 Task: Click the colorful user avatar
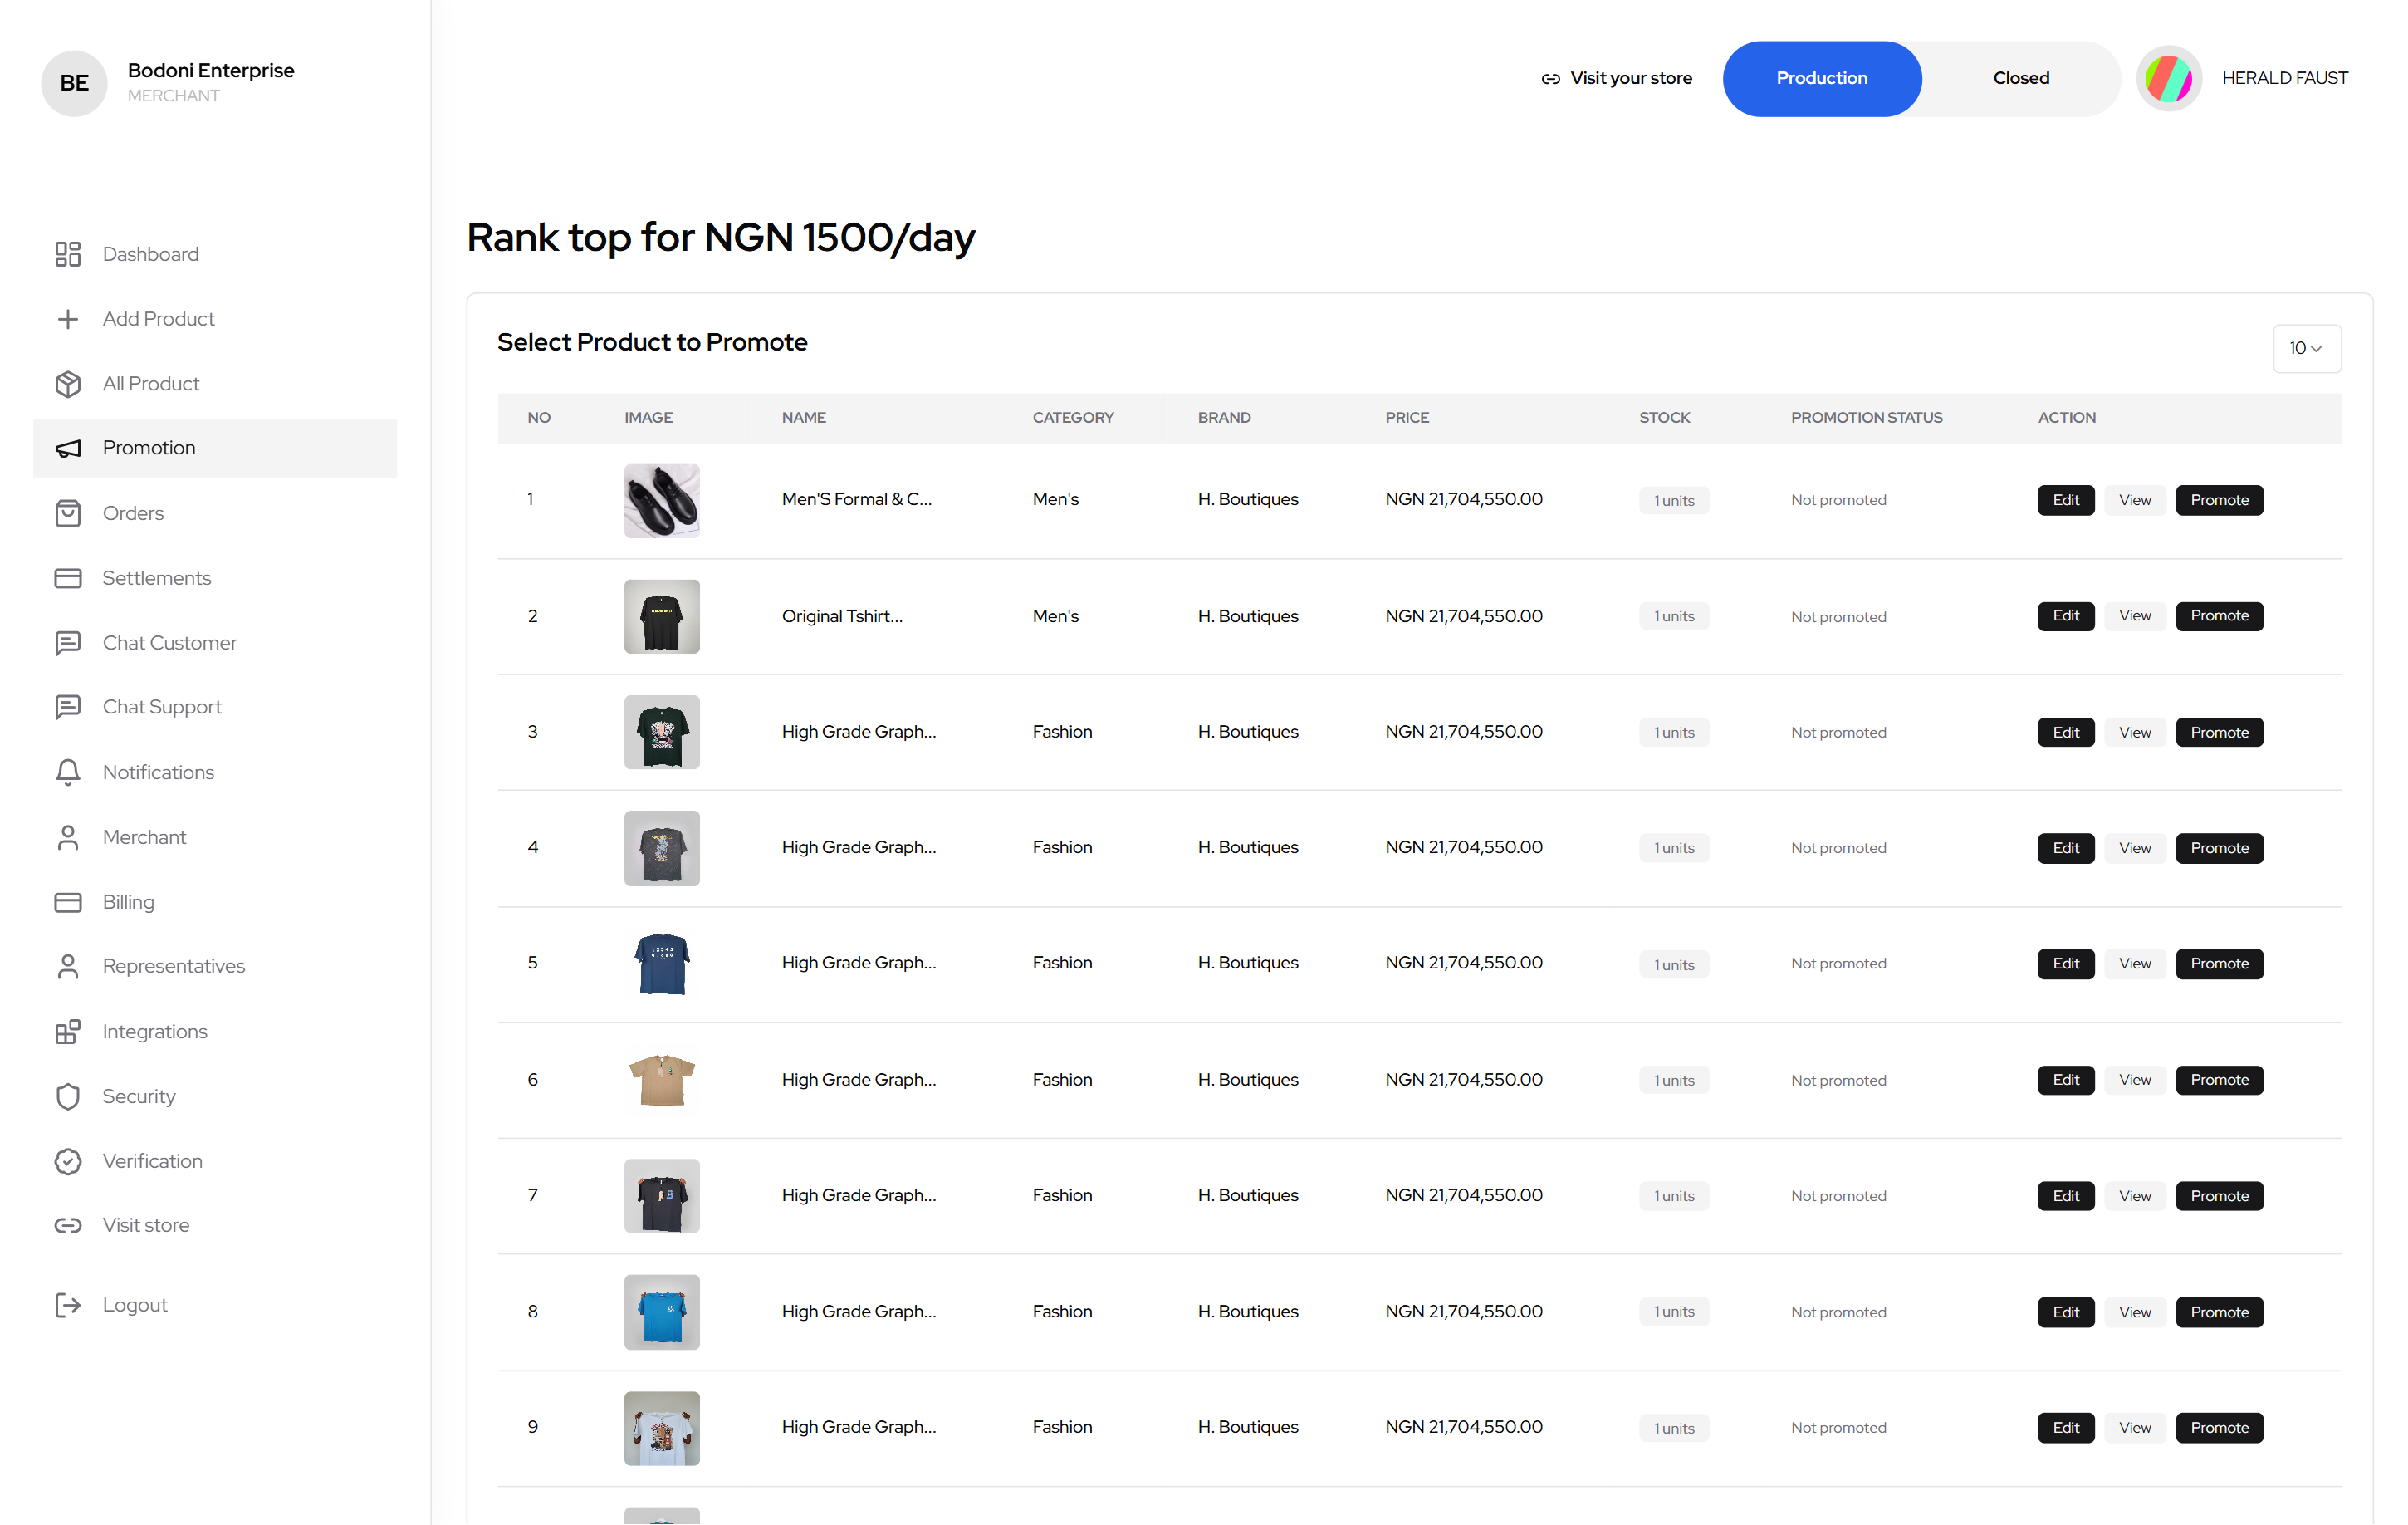2168,78
